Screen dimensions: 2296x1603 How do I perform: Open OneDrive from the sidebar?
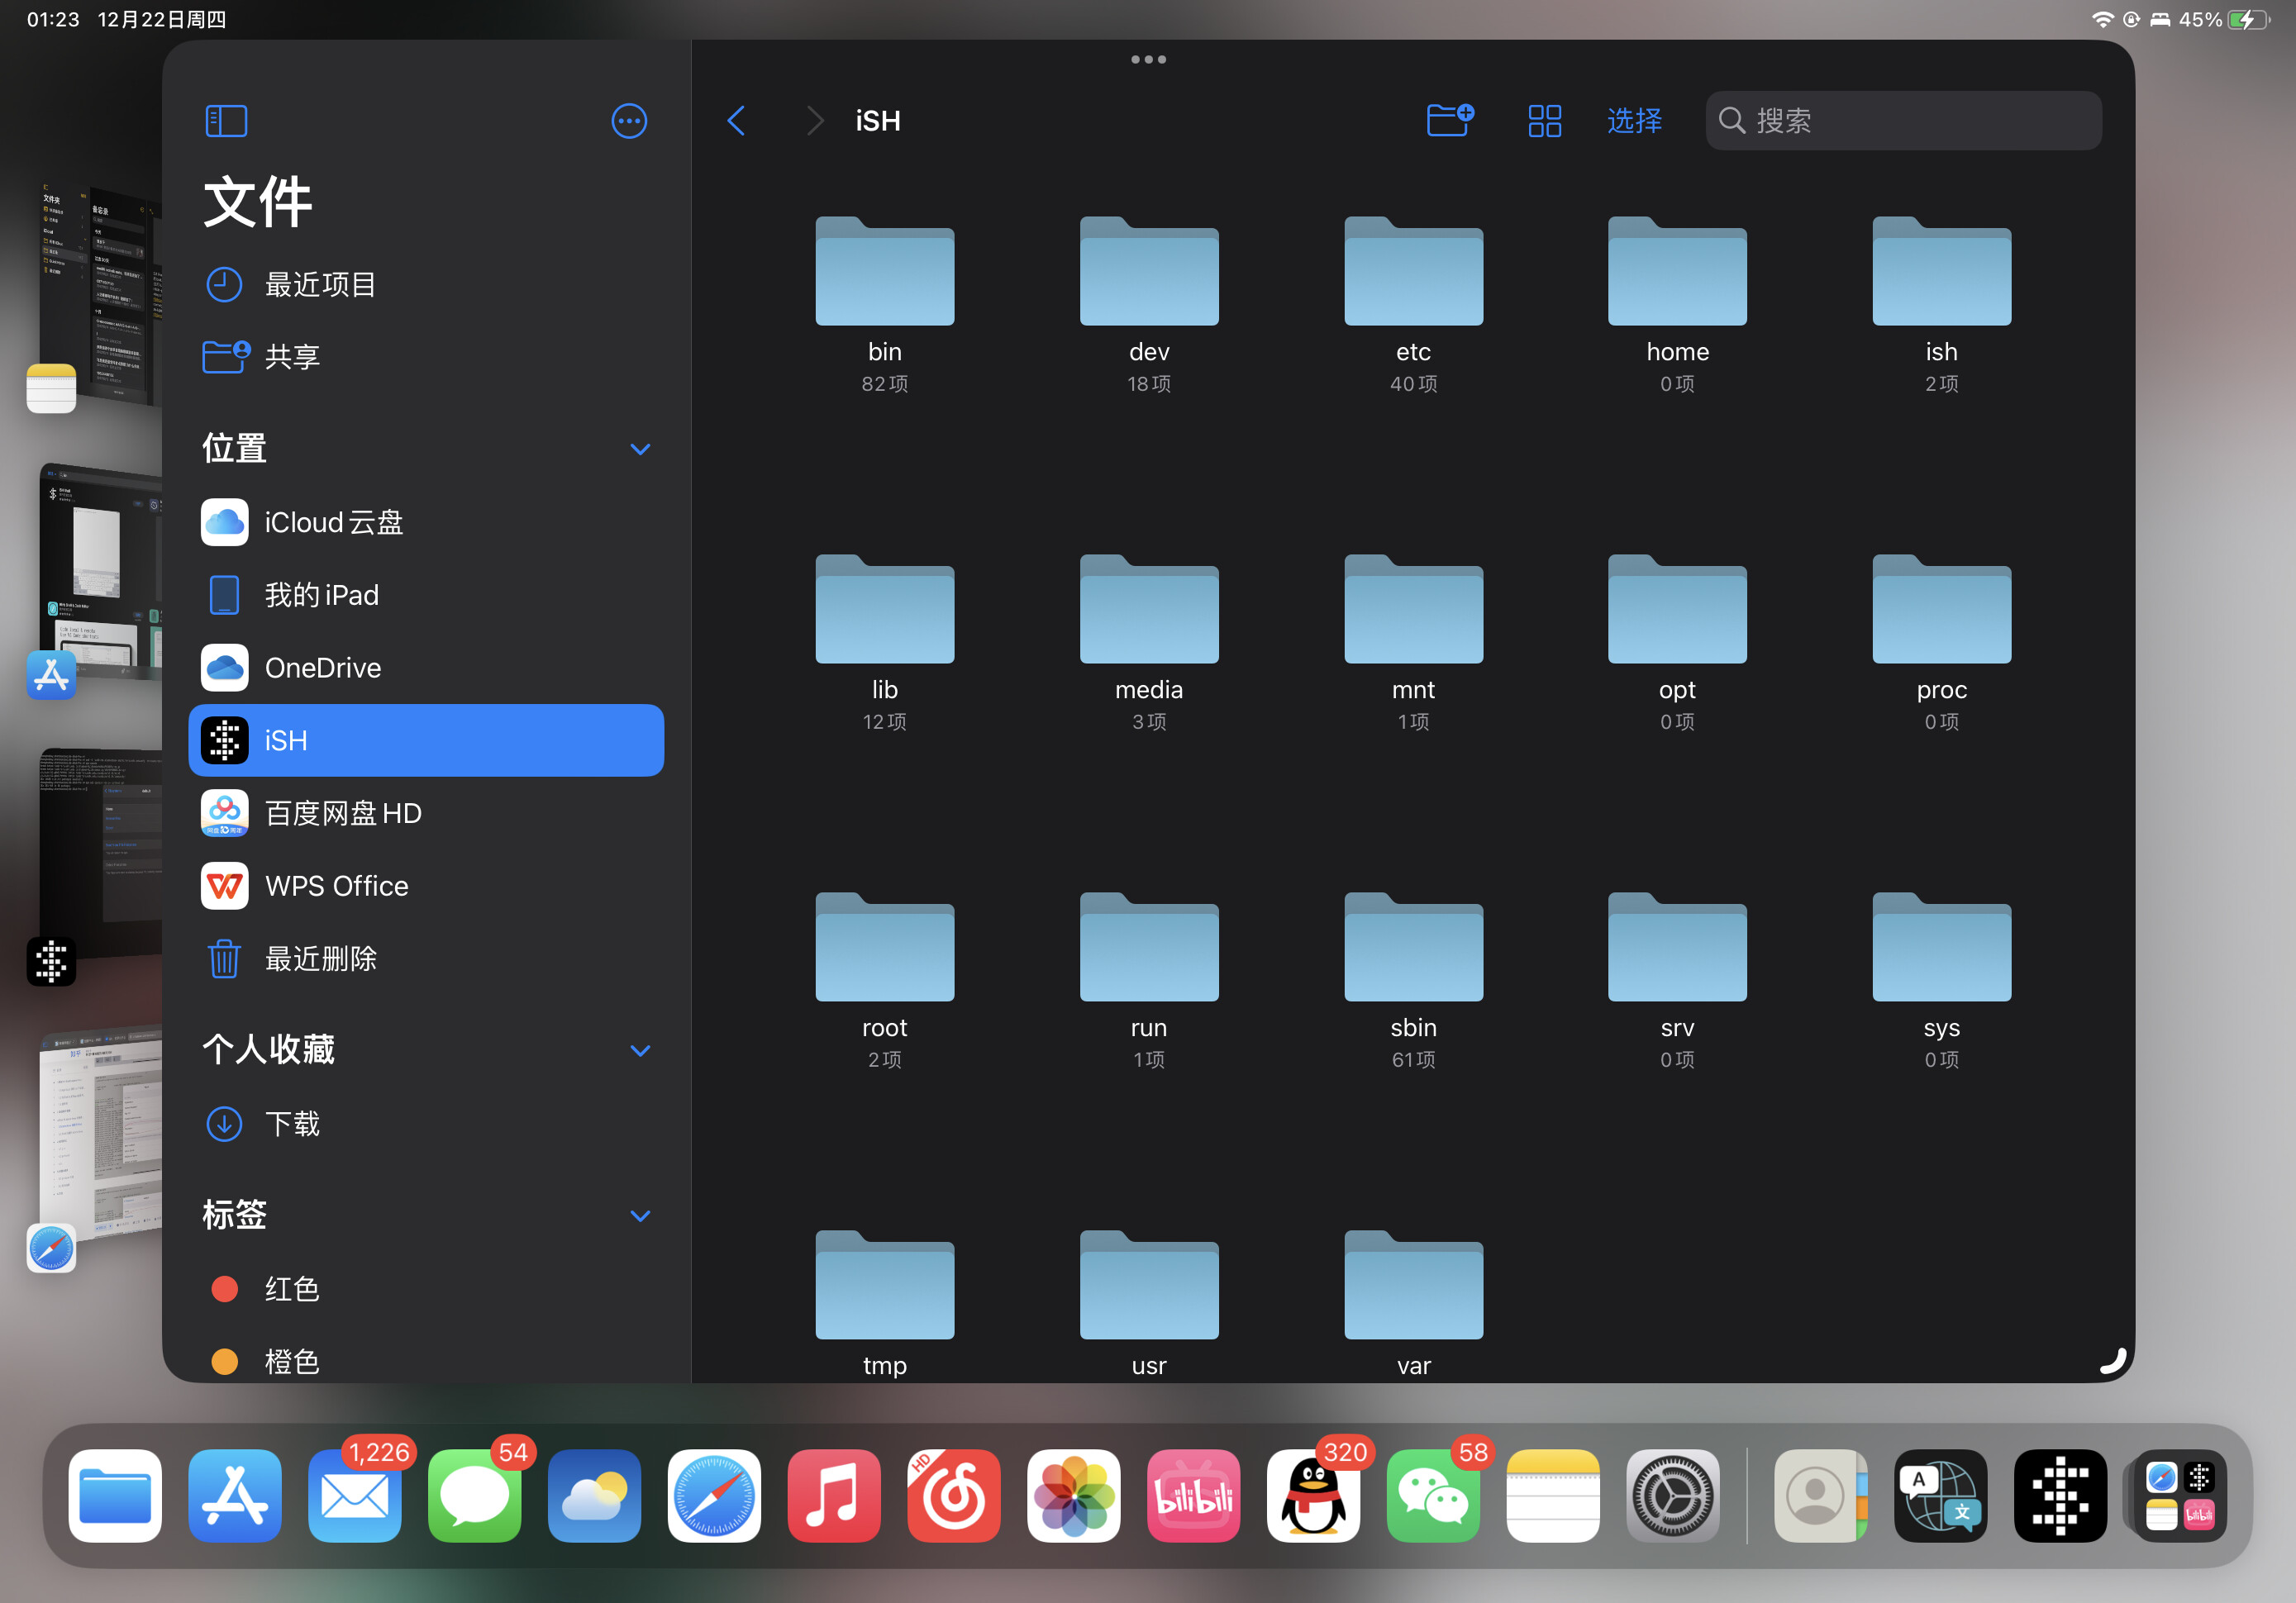[x=322, y=667]
